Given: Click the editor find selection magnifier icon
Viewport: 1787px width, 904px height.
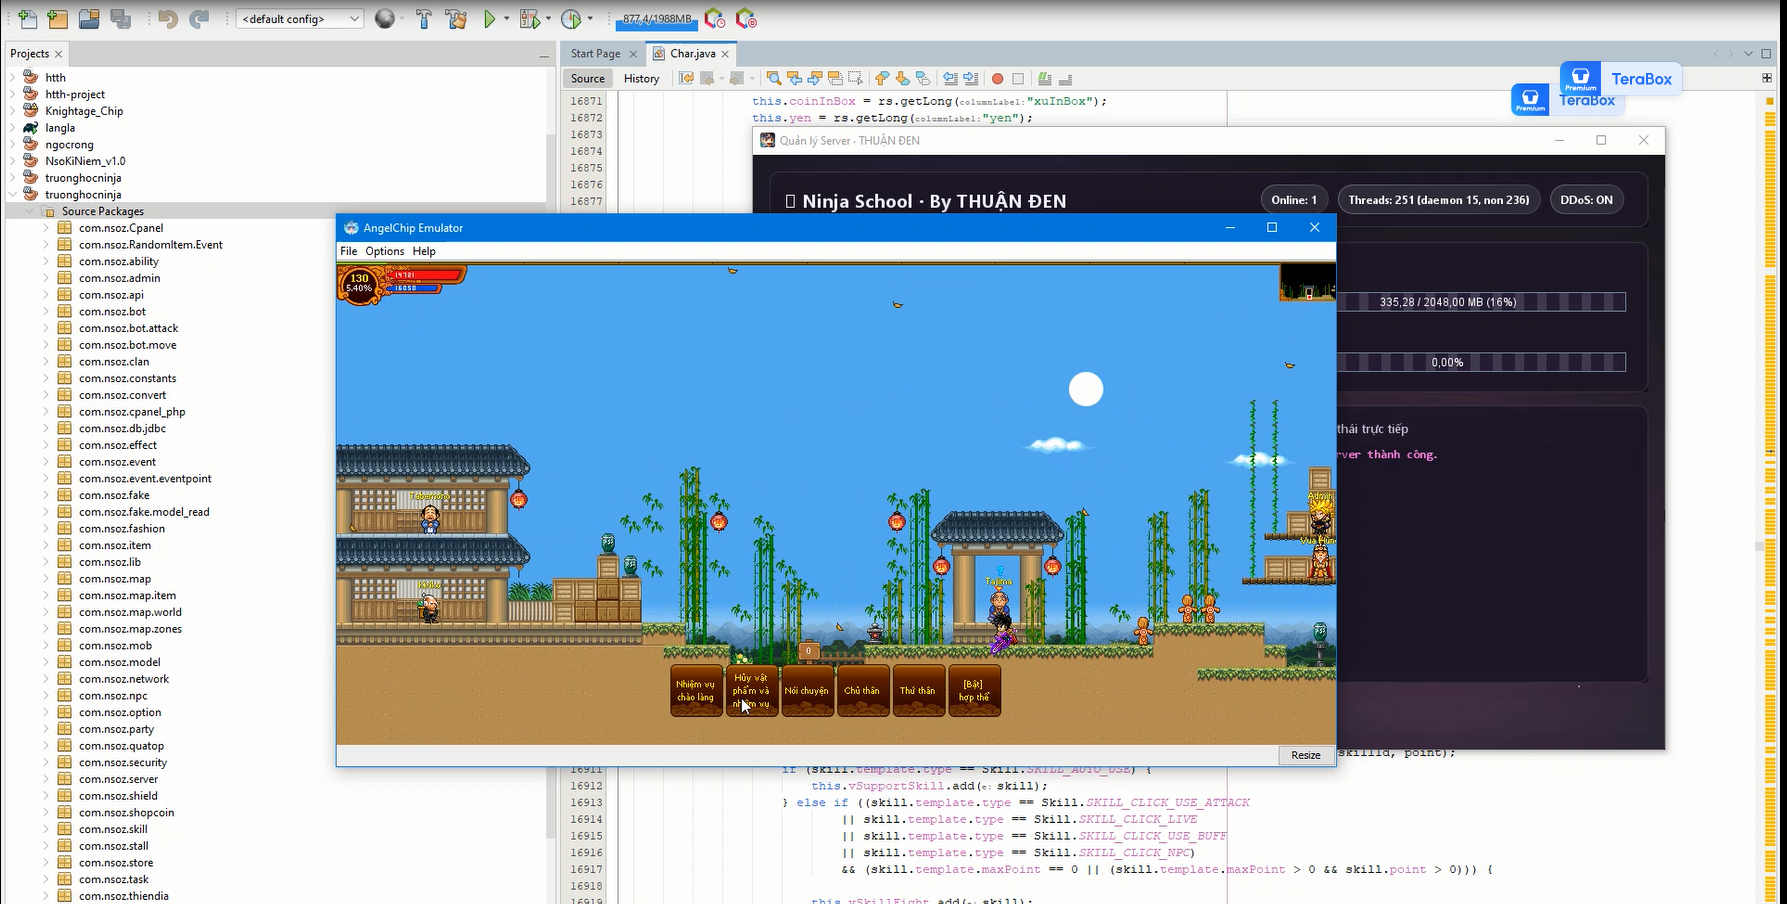Looking at the screenshot, I should (x=773, y=78).
